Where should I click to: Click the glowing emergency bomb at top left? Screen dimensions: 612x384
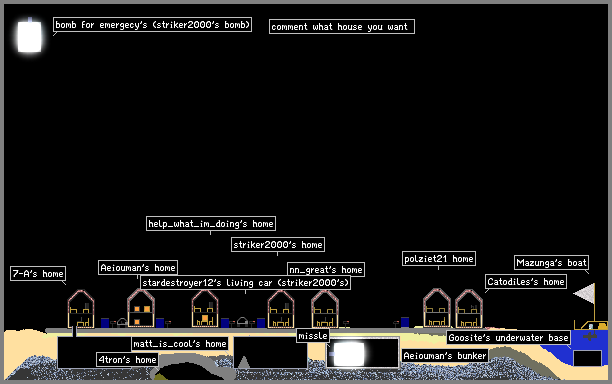tap(29, 36)
